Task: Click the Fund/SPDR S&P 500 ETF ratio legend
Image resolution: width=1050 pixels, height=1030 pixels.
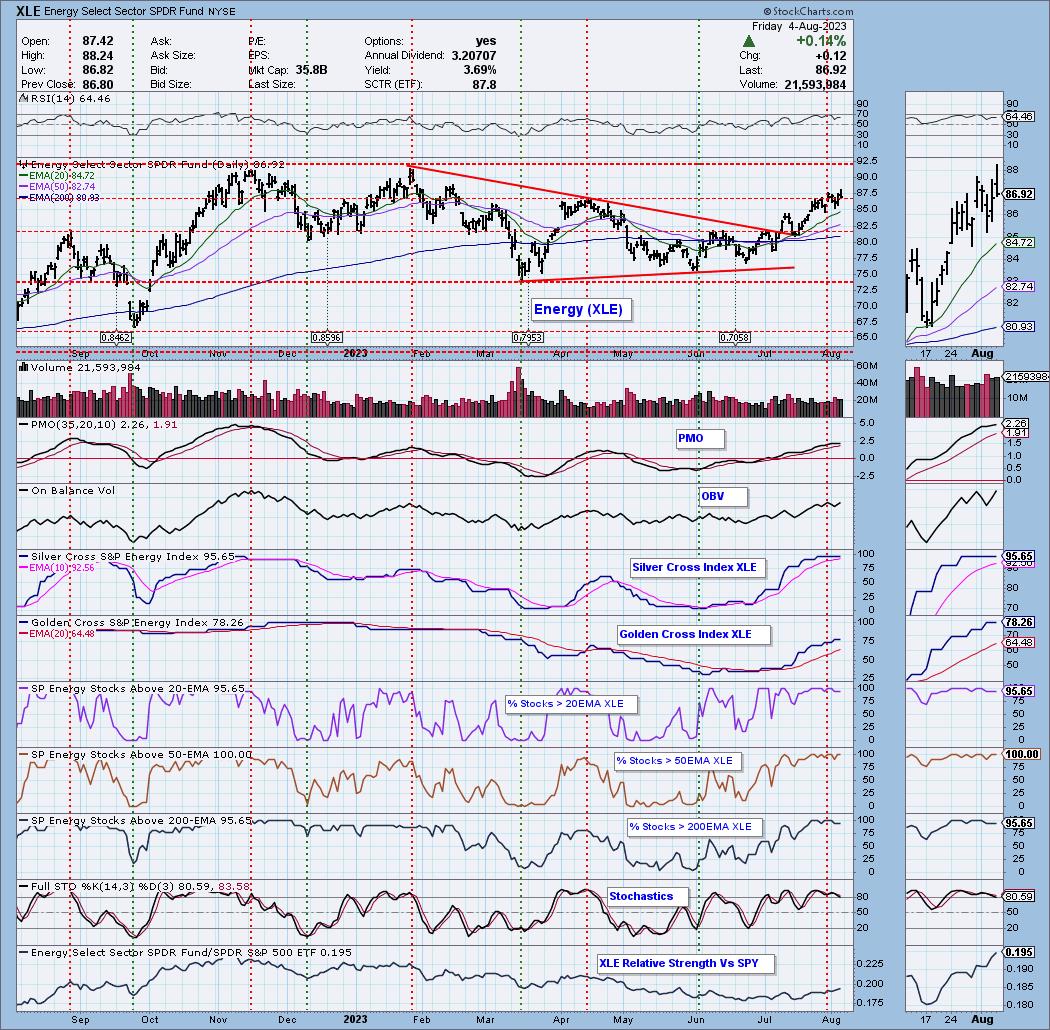Action: coord(184,952)
